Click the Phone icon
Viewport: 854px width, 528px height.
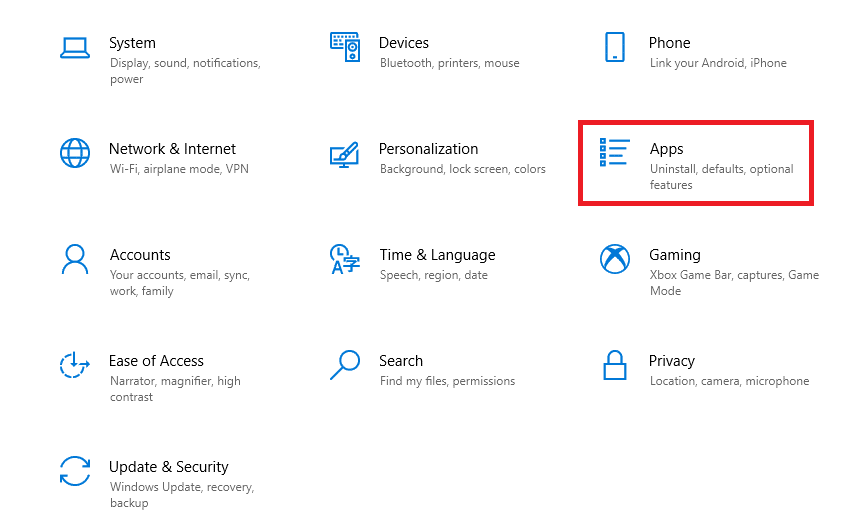click(x=614, y=47)
